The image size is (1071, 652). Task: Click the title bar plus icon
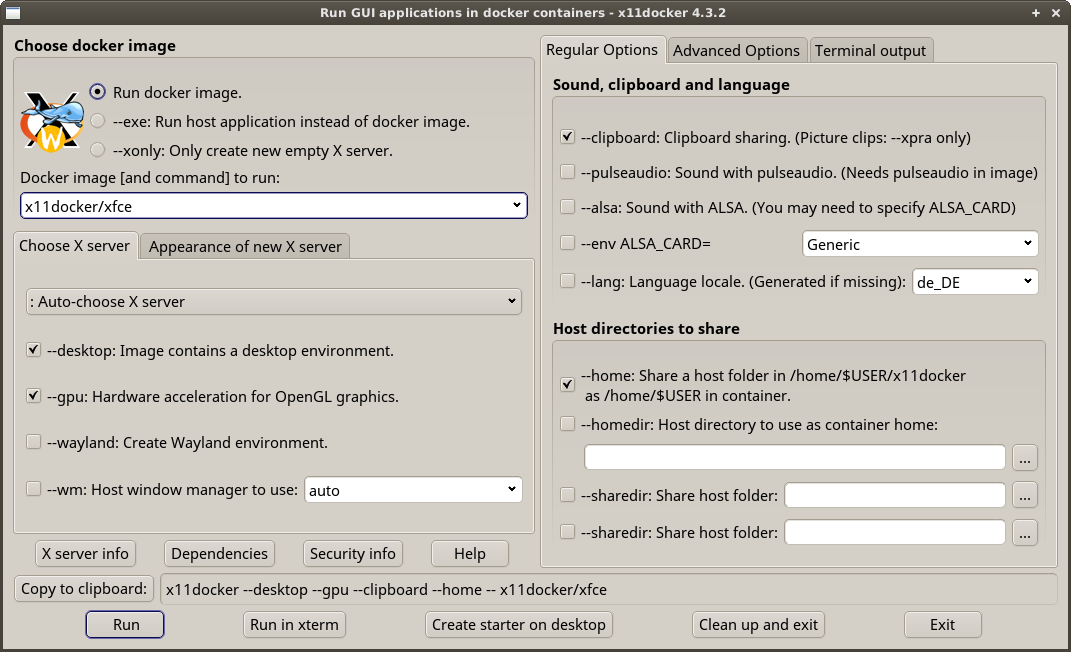(1035, 13)
